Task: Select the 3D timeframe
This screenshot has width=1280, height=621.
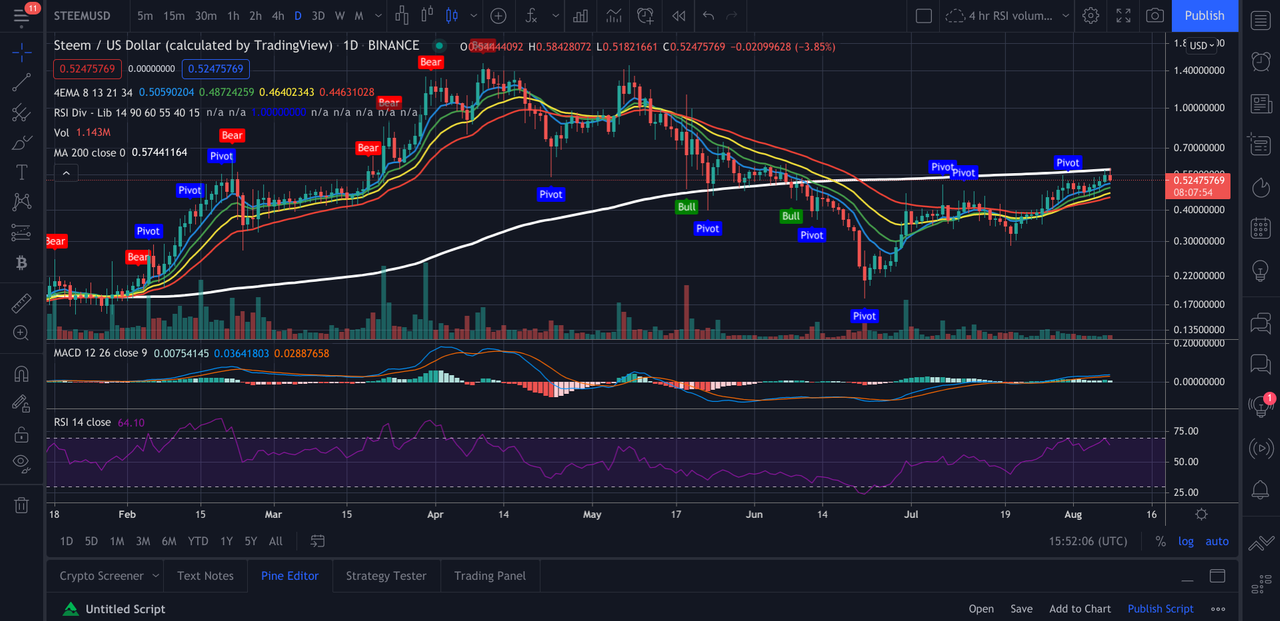Action: pyautogui.click(x=318, y=15)
